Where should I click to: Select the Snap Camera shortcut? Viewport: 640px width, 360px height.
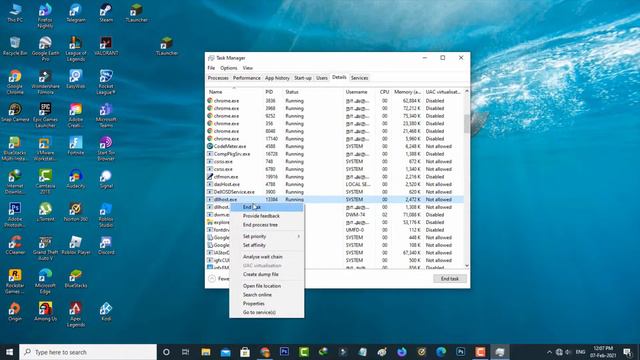click(x=15, y=113)
